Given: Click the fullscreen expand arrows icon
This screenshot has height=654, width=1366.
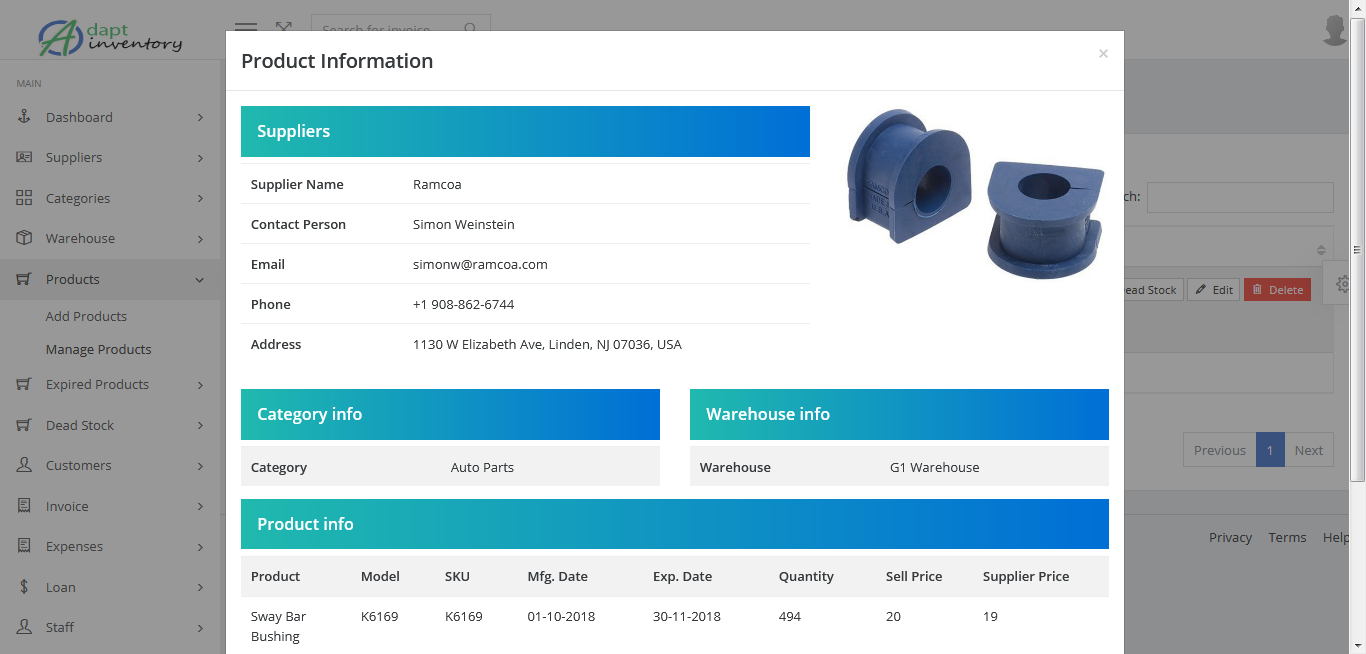Looking at the screenshot, I should click(x=284, y=28).
